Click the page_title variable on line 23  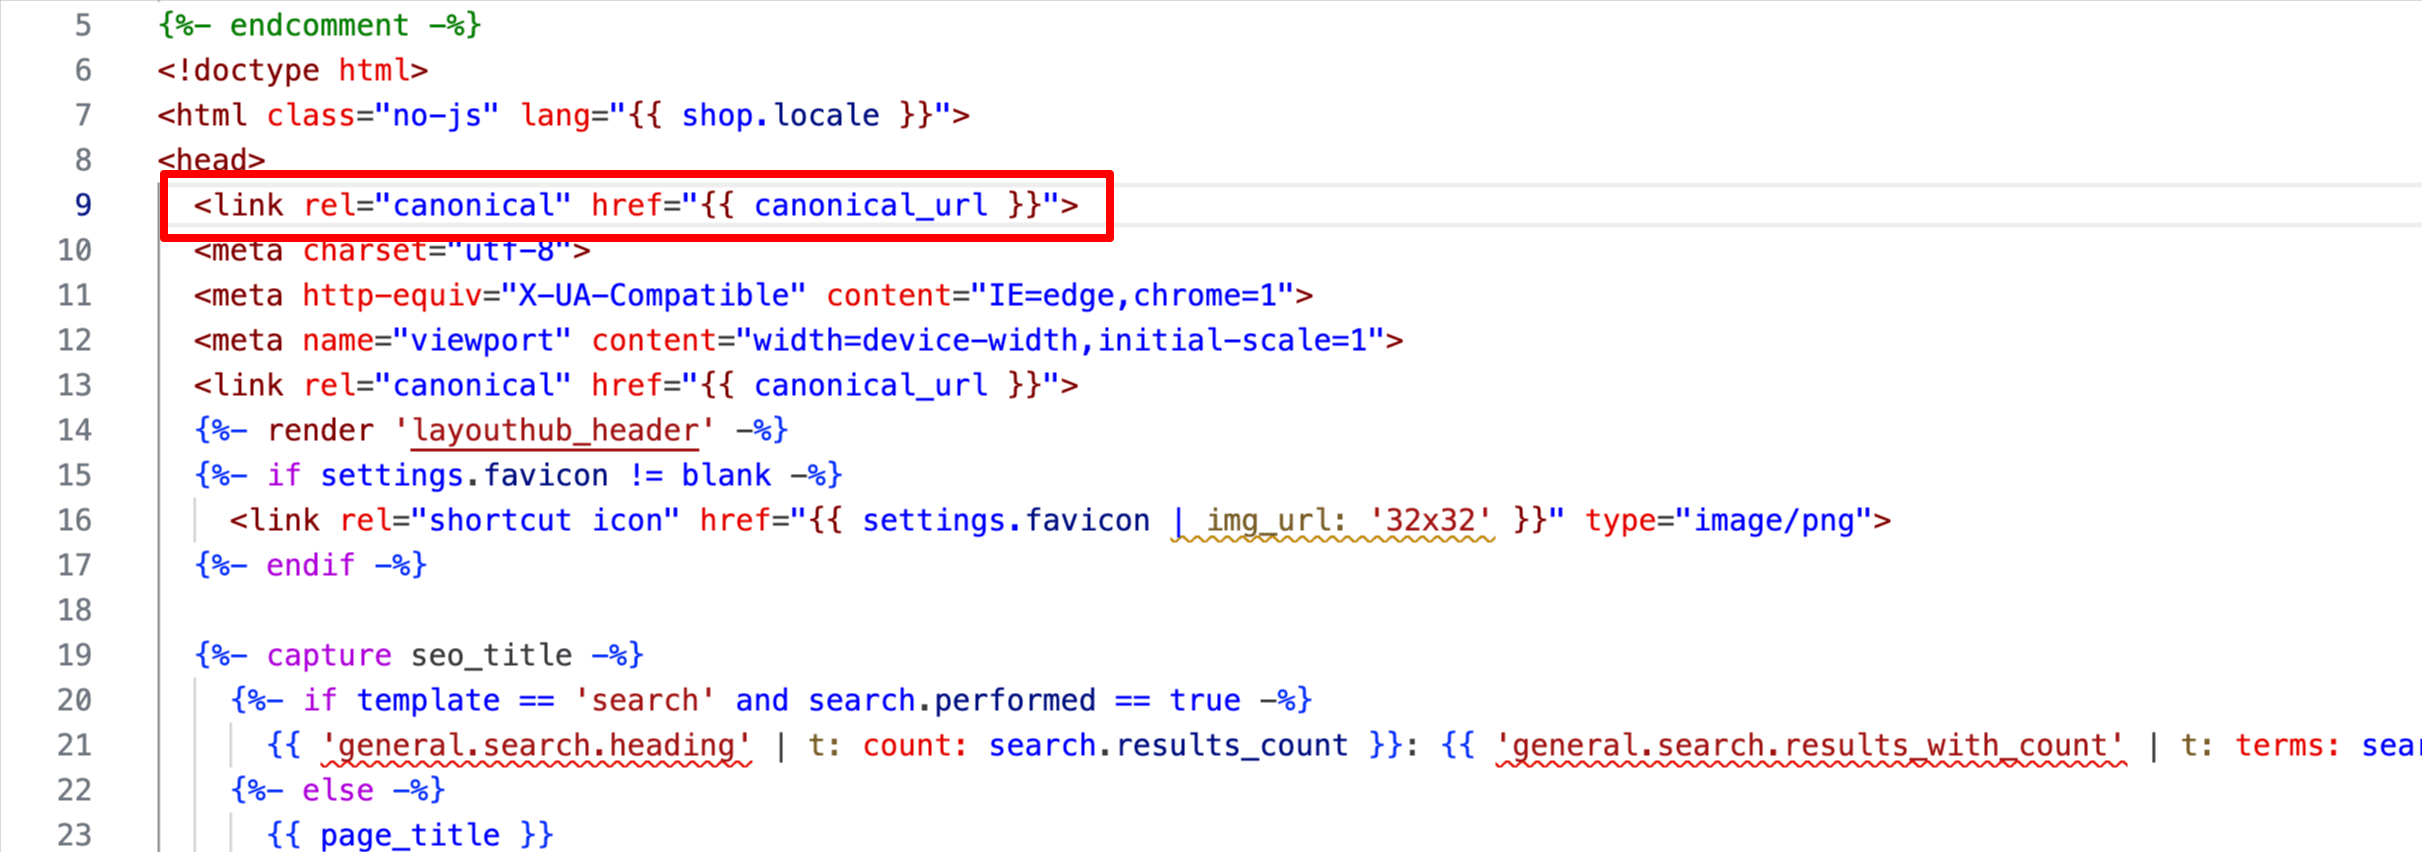(409, 836)
